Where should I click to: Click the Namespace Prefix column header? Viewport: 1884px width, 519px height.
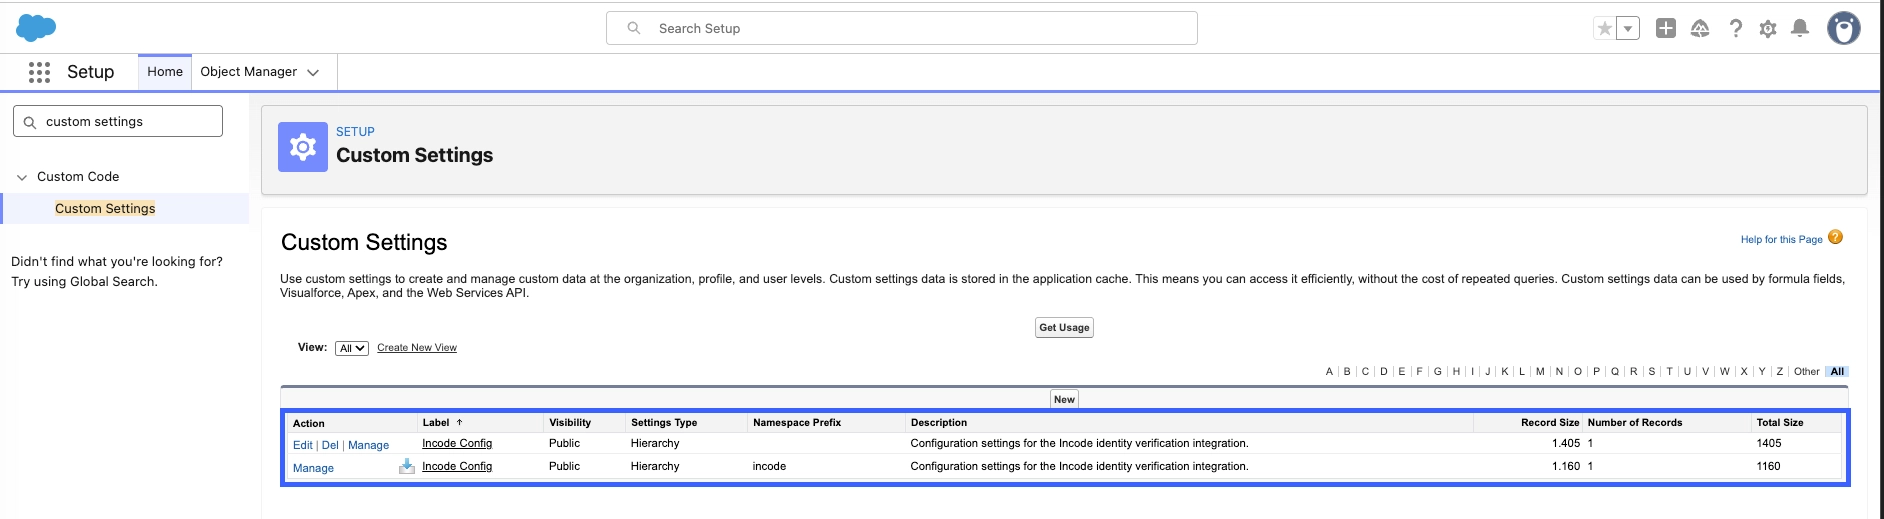[x=797, y=422]
